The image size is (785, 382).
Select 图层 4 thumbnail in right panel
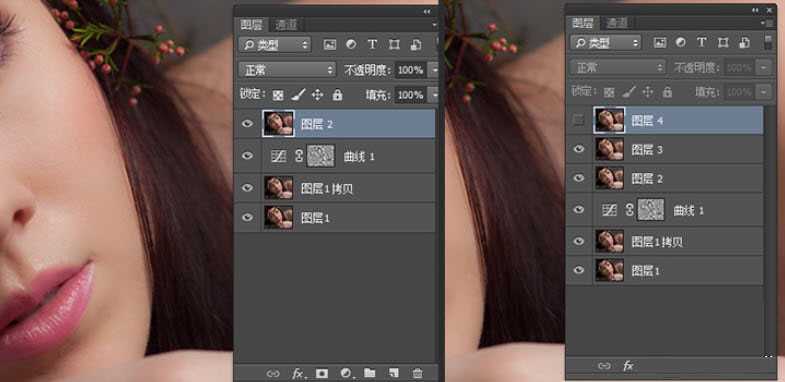[609, 120]
